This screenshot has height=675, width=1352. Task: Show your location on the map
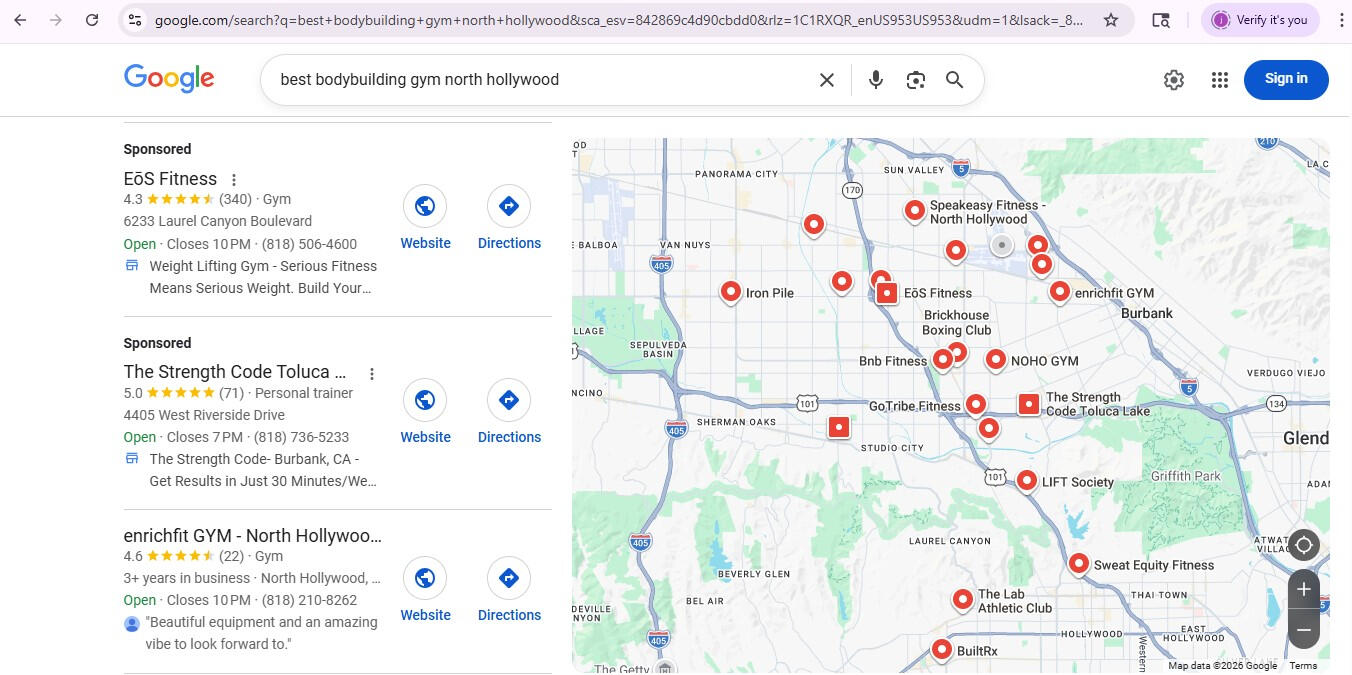pos(1303,545)
